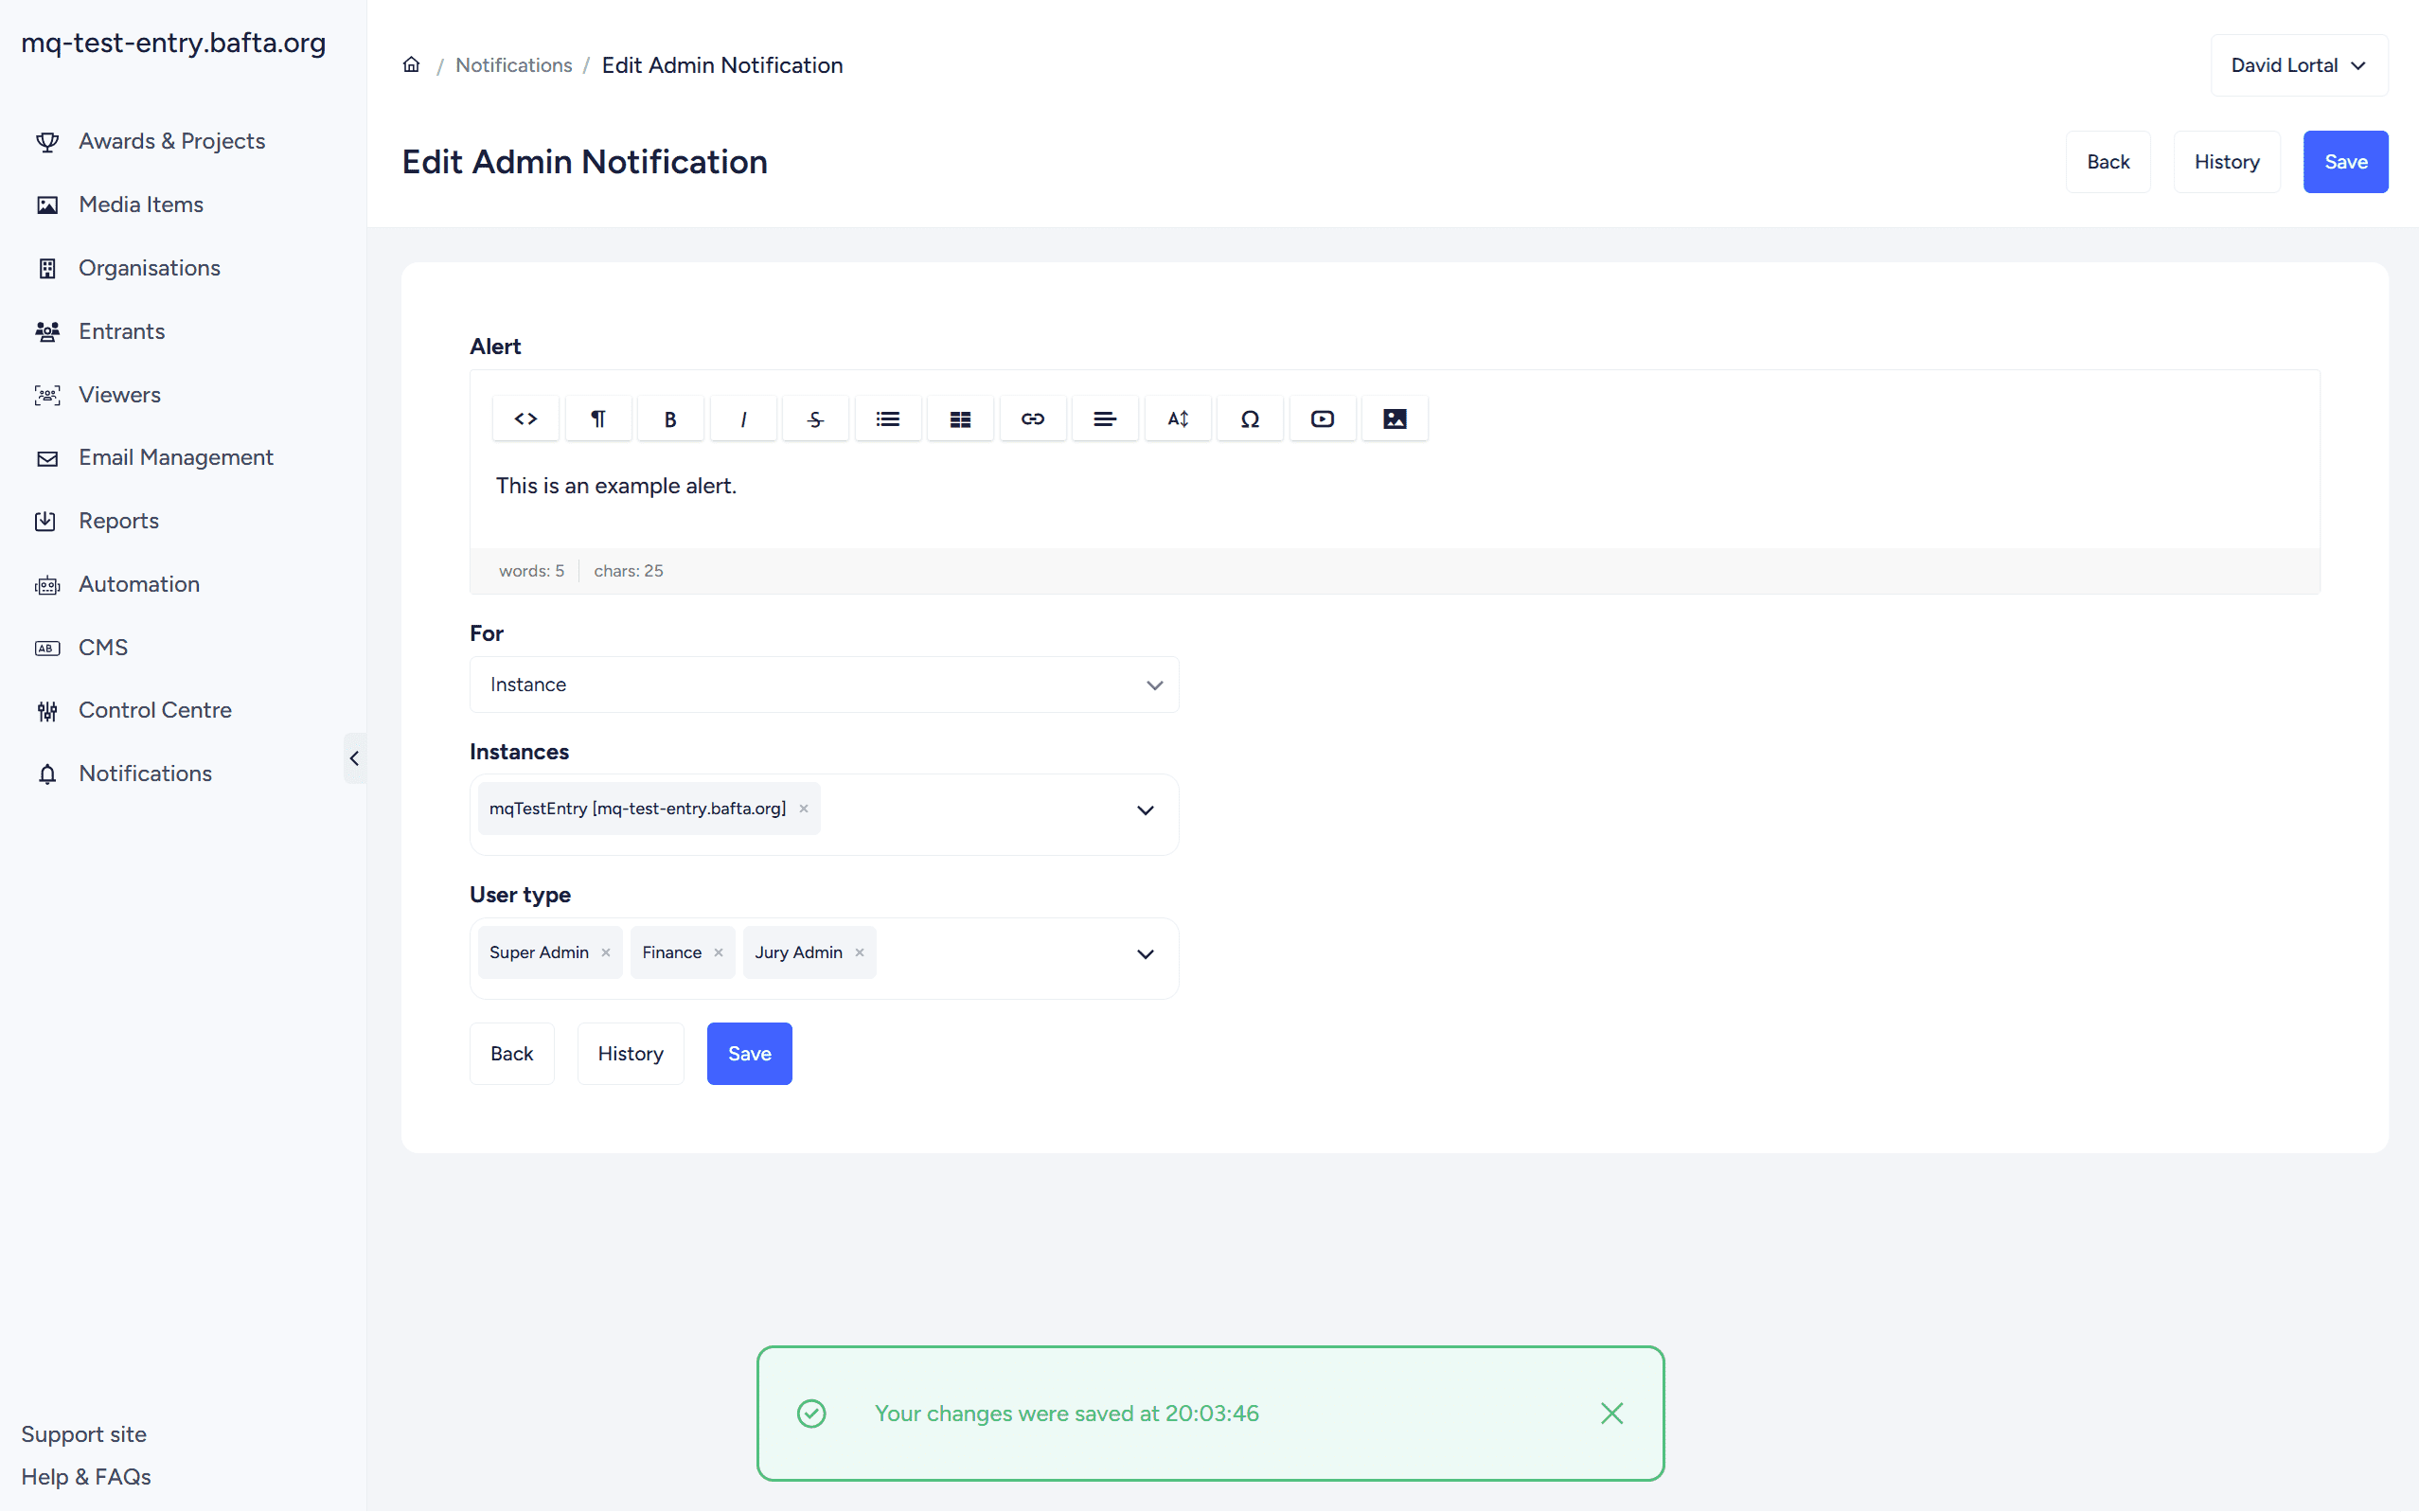Click the Bold formatting icon
The height and width of the screenshot is (1512, 2419).
tap(670, 419)
